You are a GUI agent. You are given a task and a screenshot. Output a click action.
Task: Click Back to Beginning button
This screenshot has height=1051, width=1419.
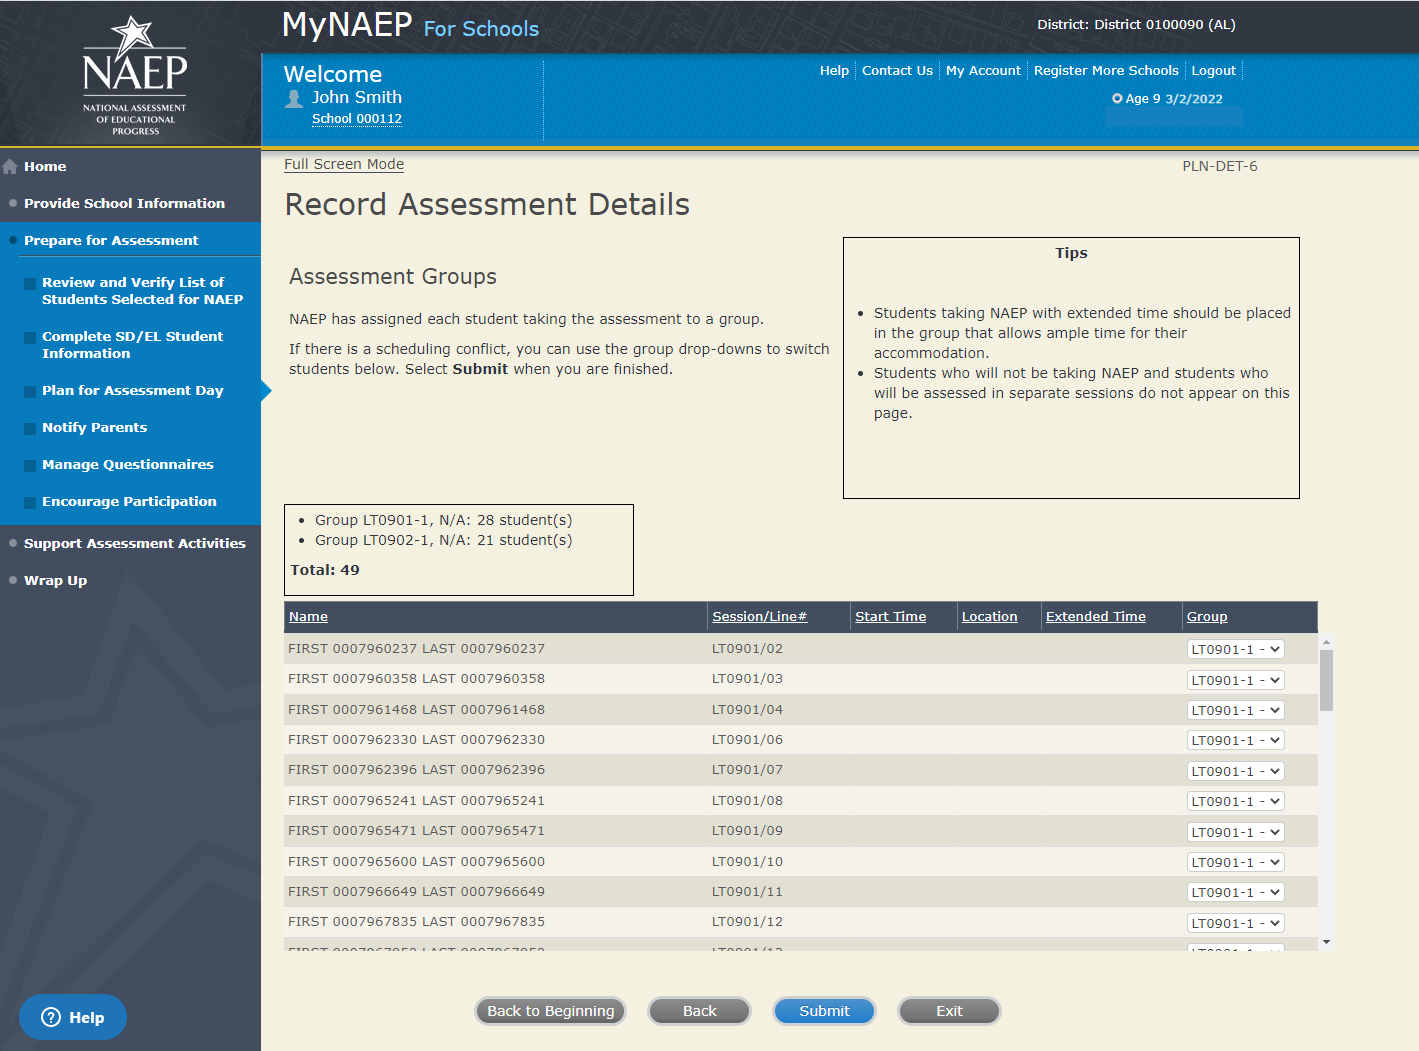(550, 1011)
